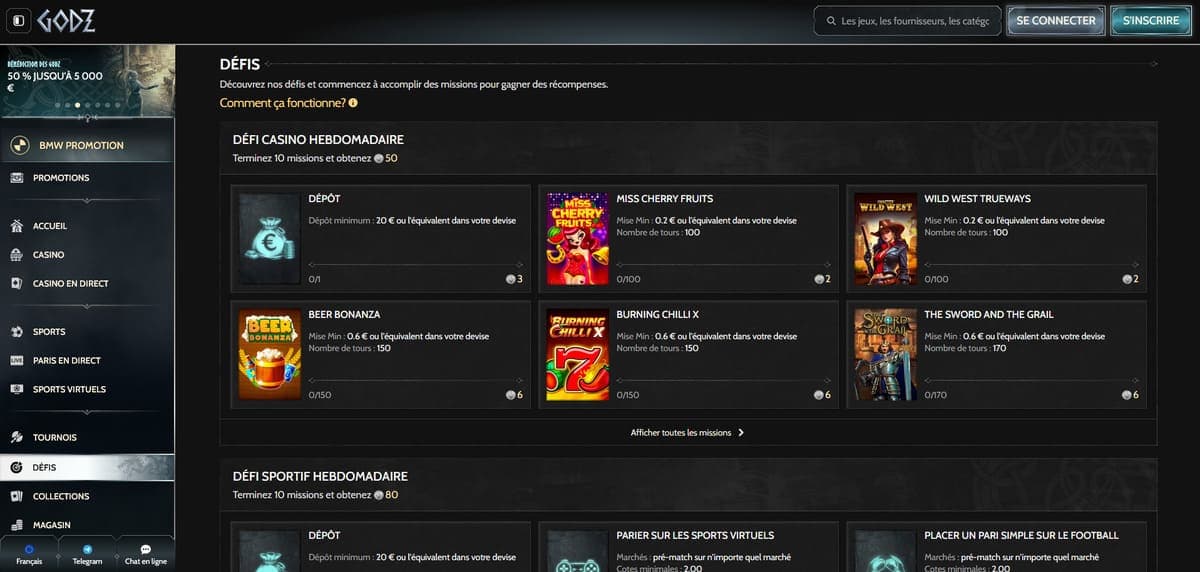Click Burning Chilli X title text
The width and height of the screenshot is (1200, 572).
[x=658, y=315]
